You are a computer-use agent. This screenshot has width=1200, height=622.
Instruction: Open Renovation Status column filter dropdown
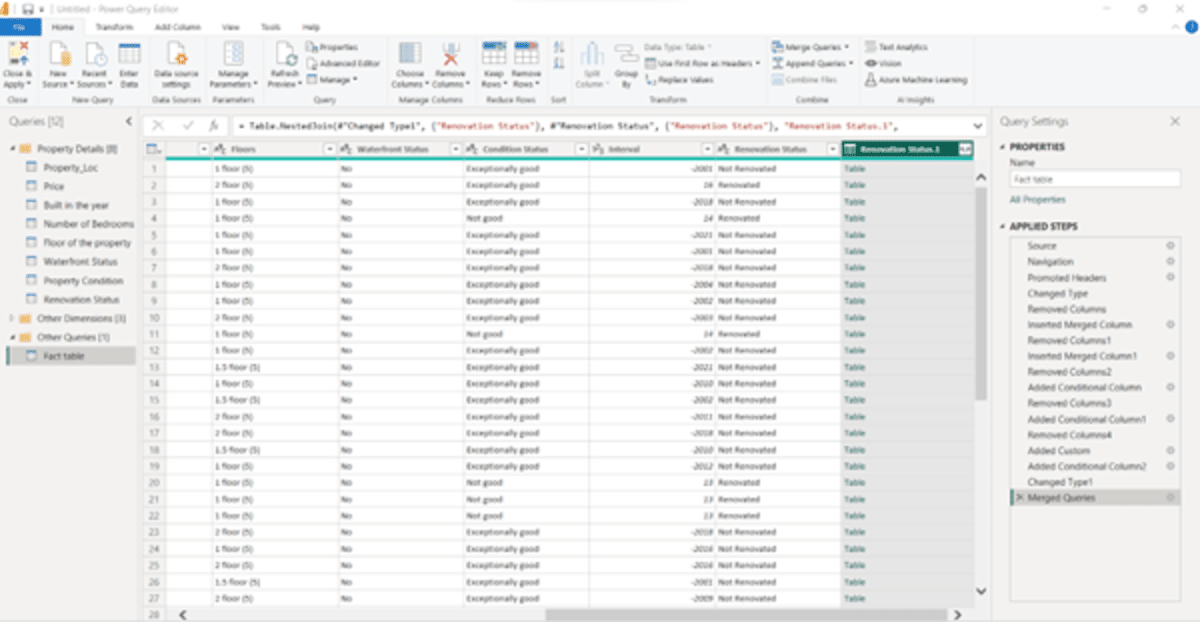(832, 148)
